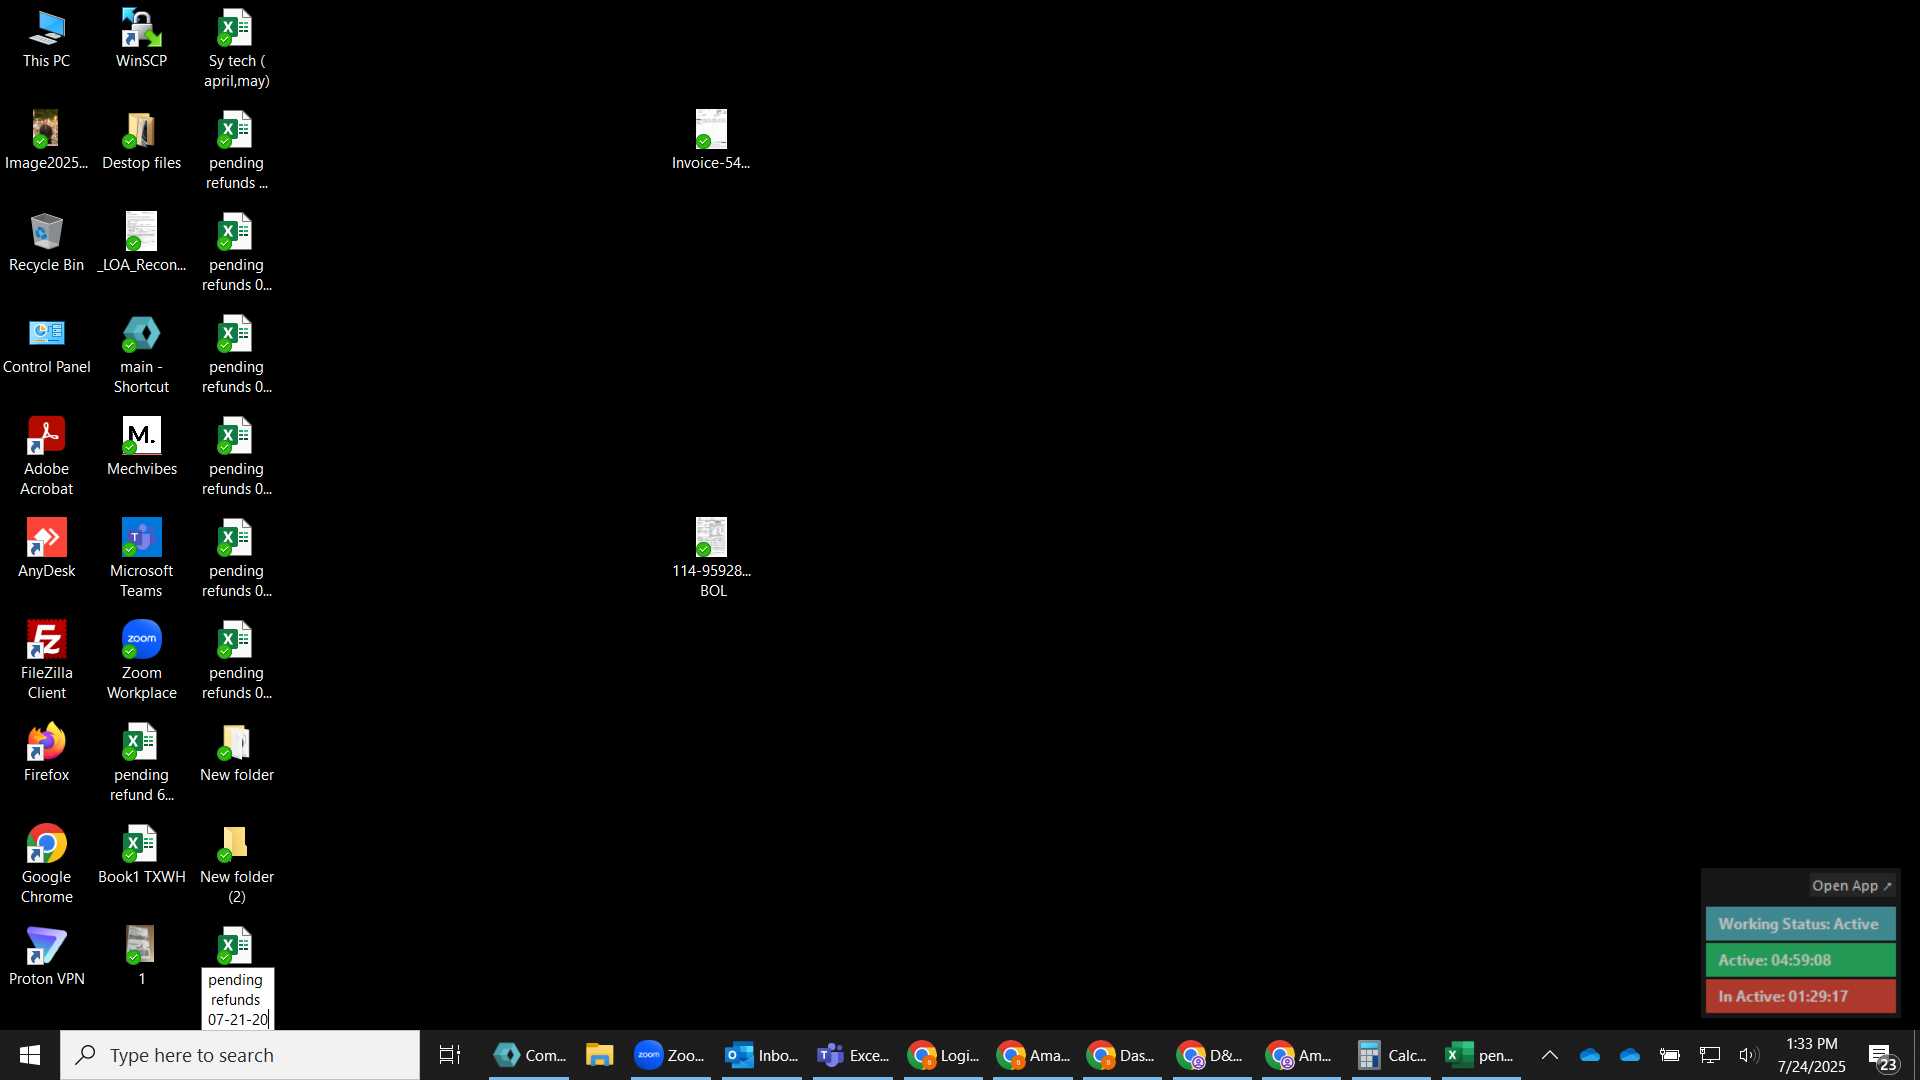Viewport: 1920px width, 1080px height.
Task: Select FileZilla Client desktop shortcut
Action: point(46,661)
